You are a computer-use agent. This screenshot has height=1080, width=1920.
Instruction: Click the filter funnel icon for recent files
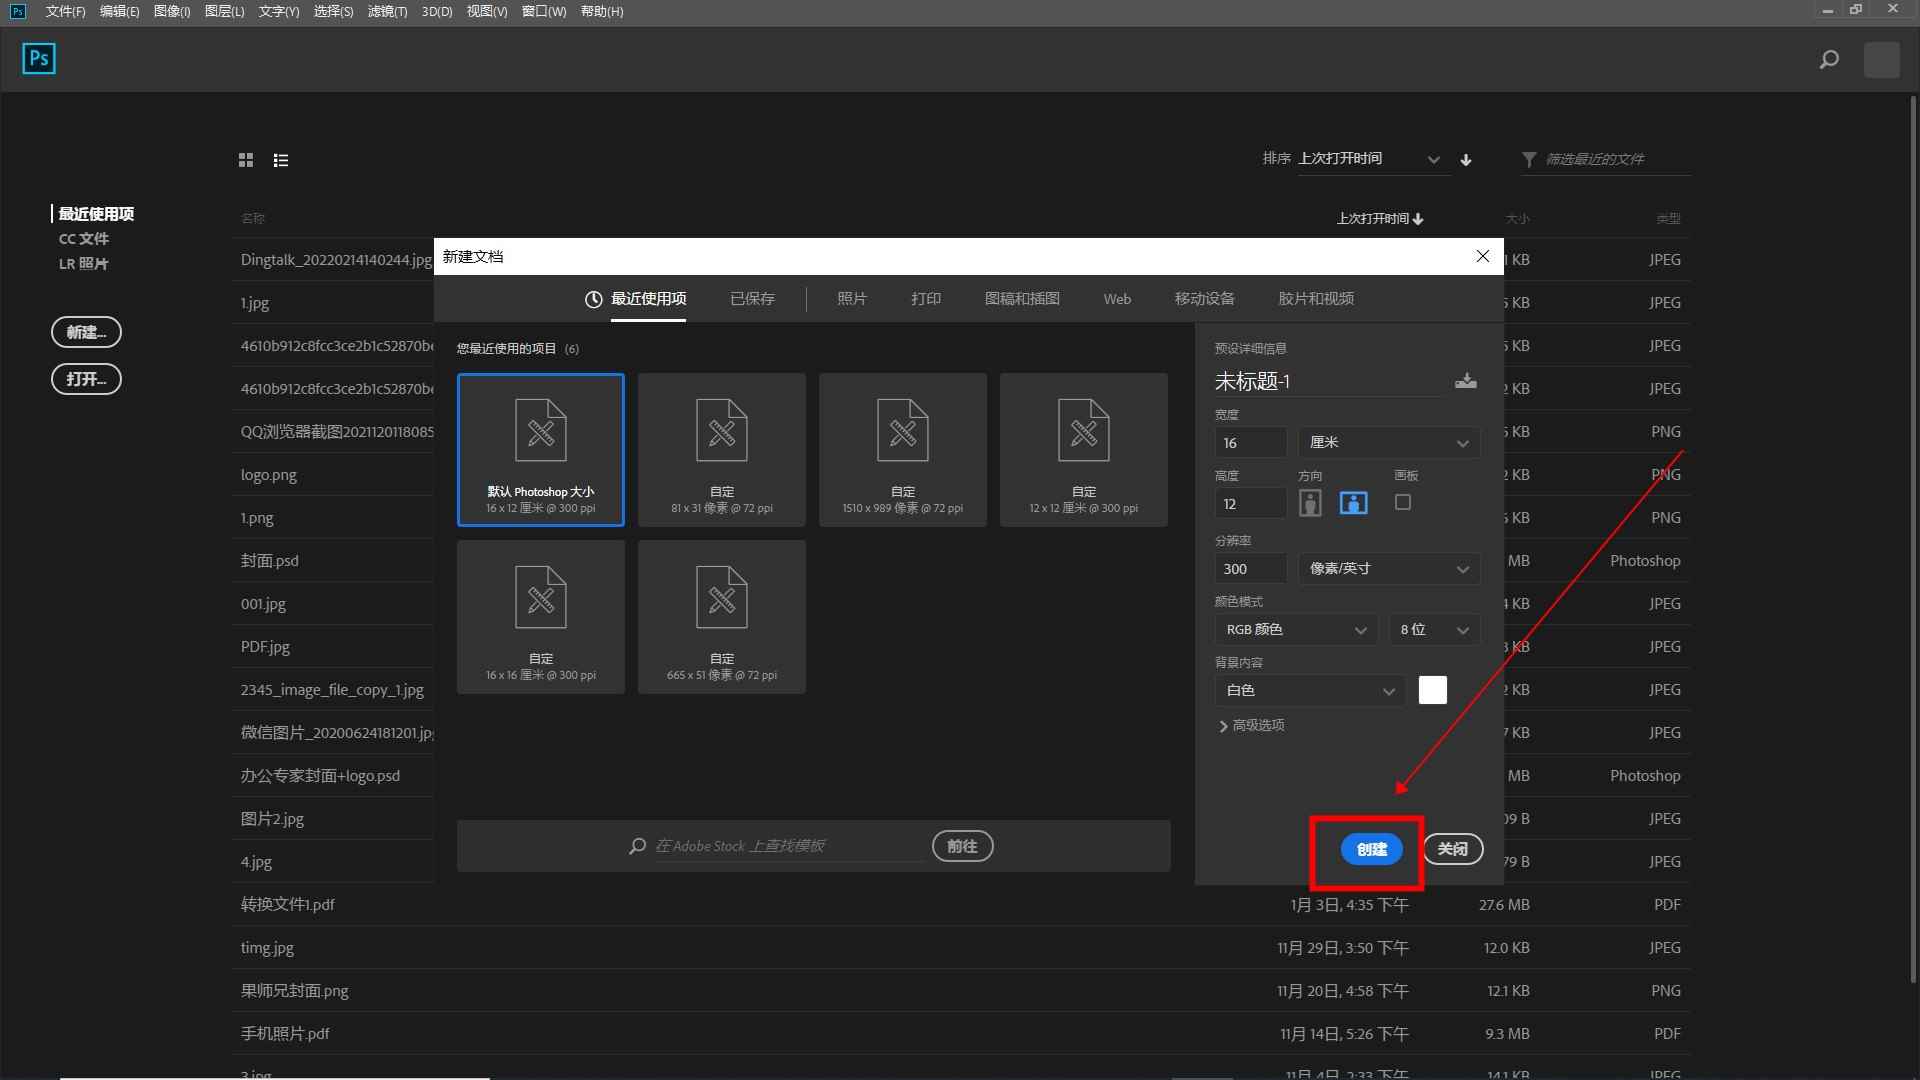pyautogui.click(x=1529, y=160)
